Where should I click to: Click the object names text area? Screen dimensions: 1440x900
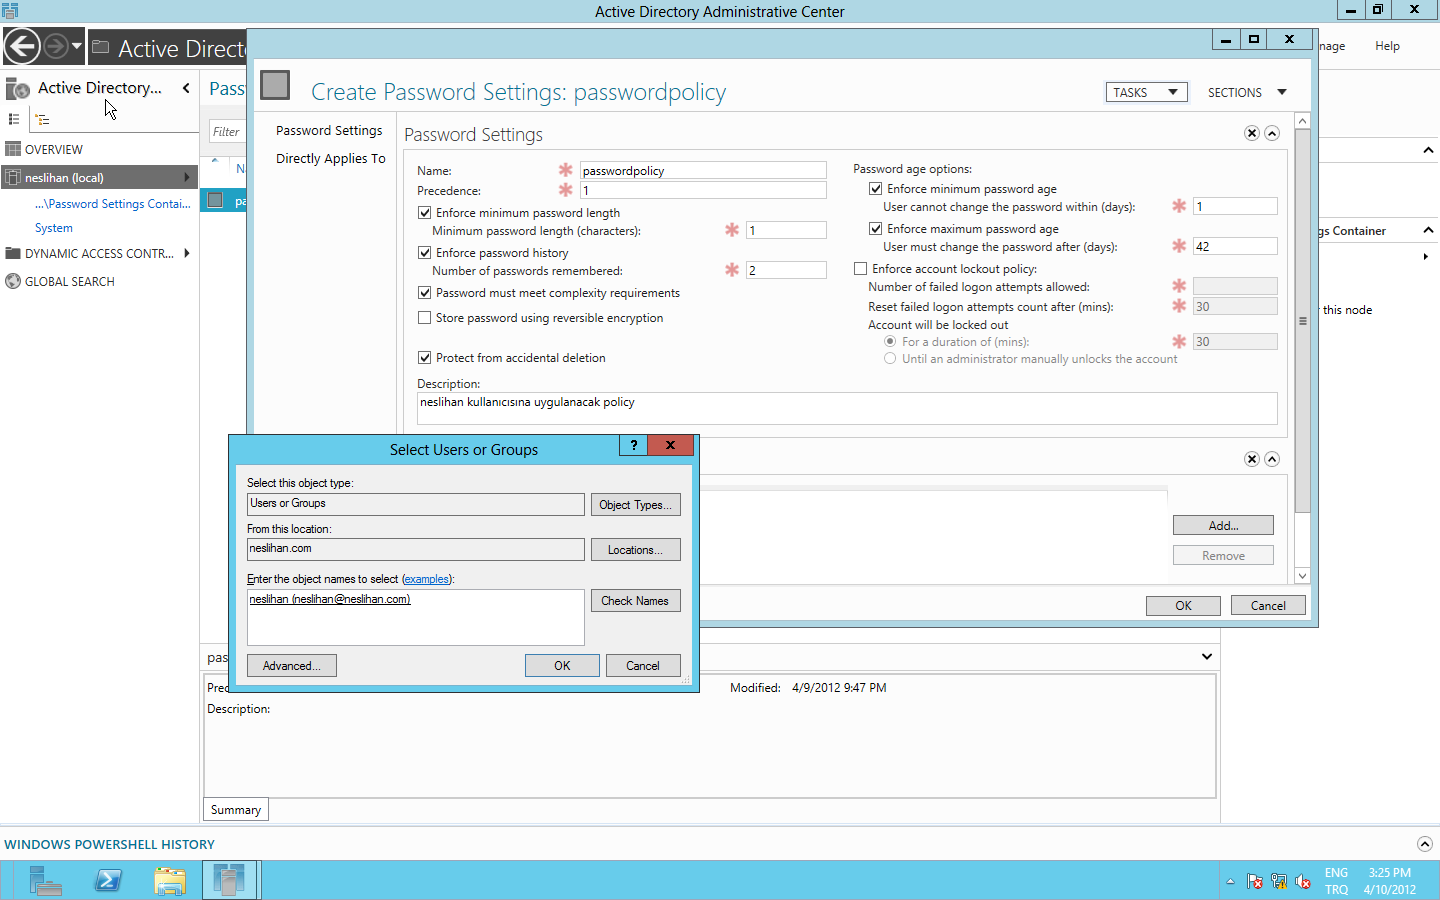pos(416,617)
